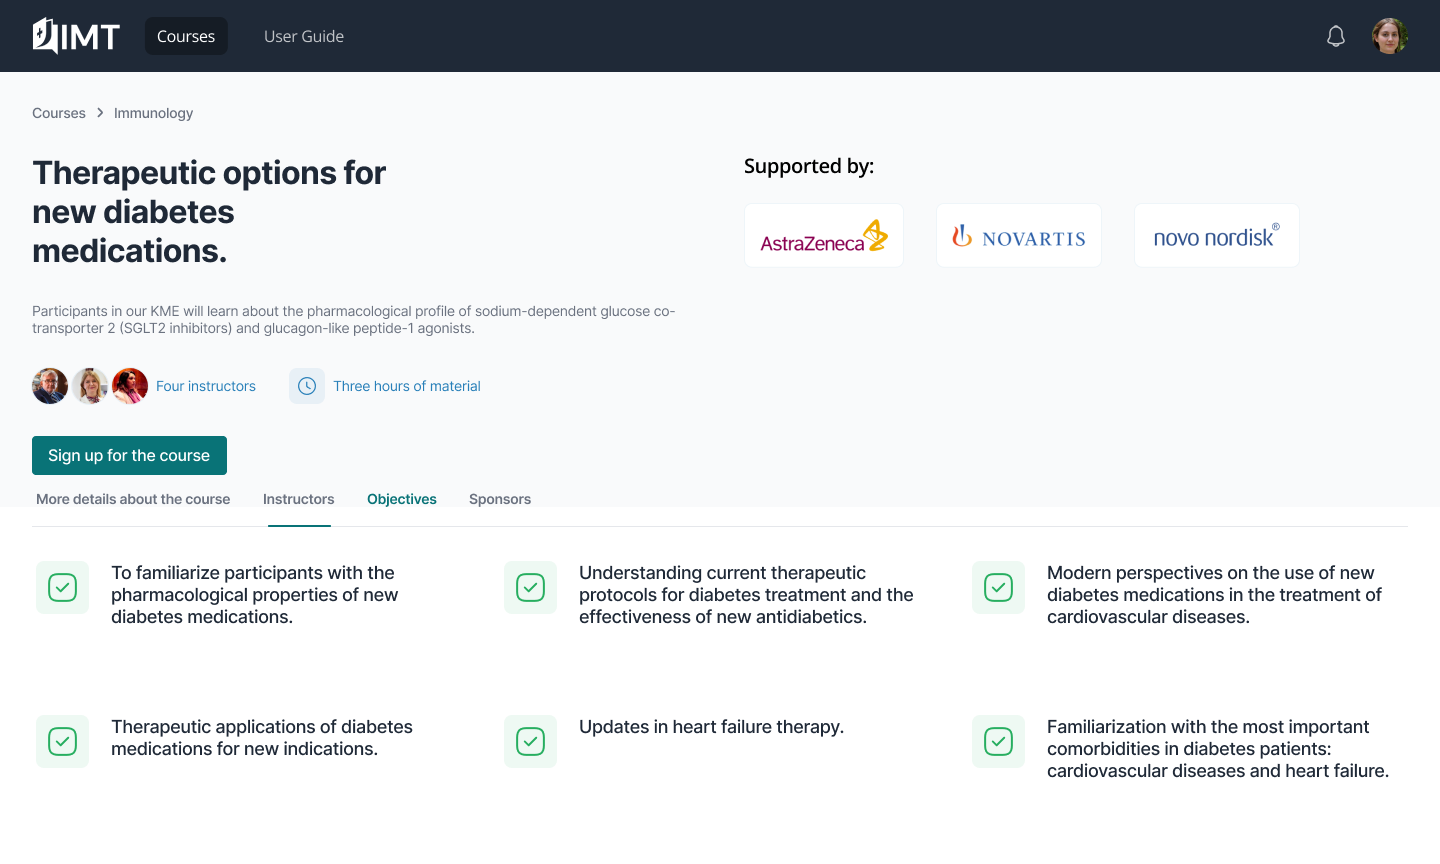Click the IMT logo icon

click(x=46, y=36)
